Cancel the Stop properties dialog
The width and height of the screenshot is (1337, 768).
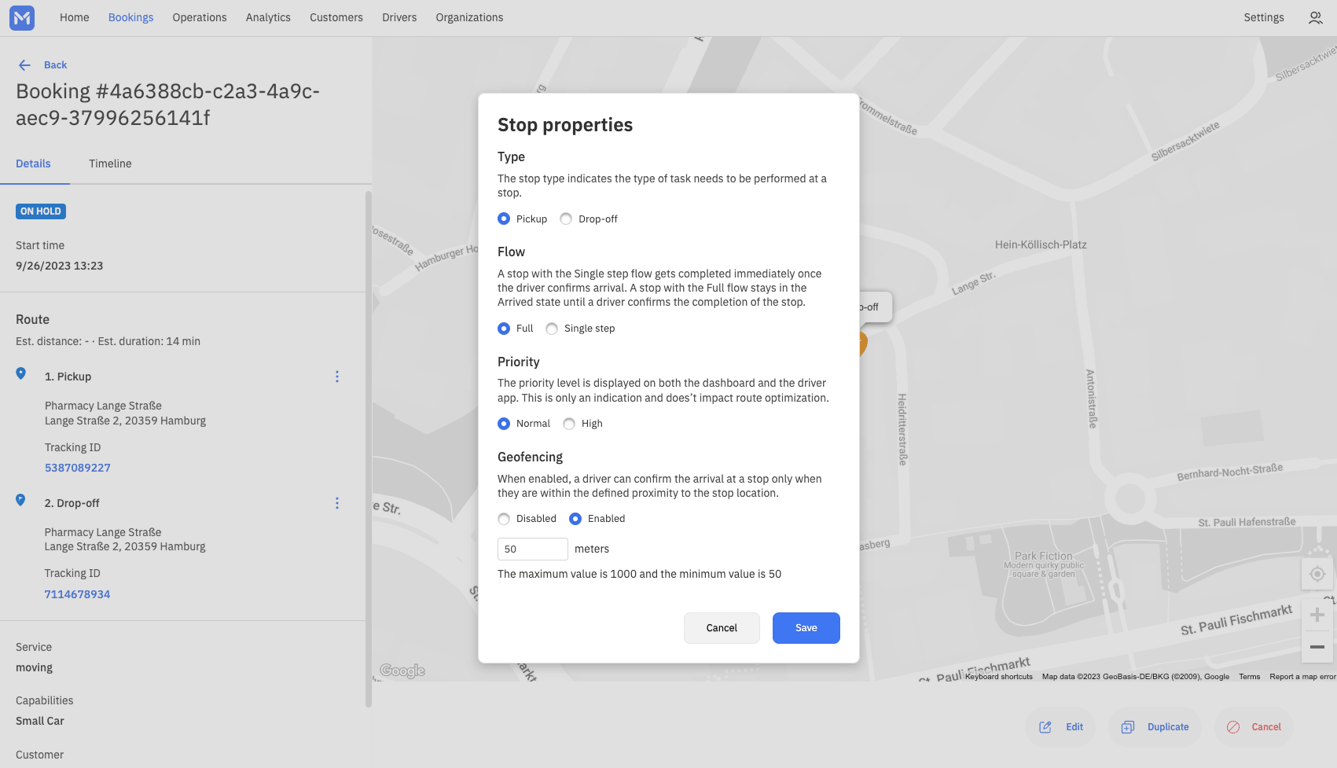point(721,628)
